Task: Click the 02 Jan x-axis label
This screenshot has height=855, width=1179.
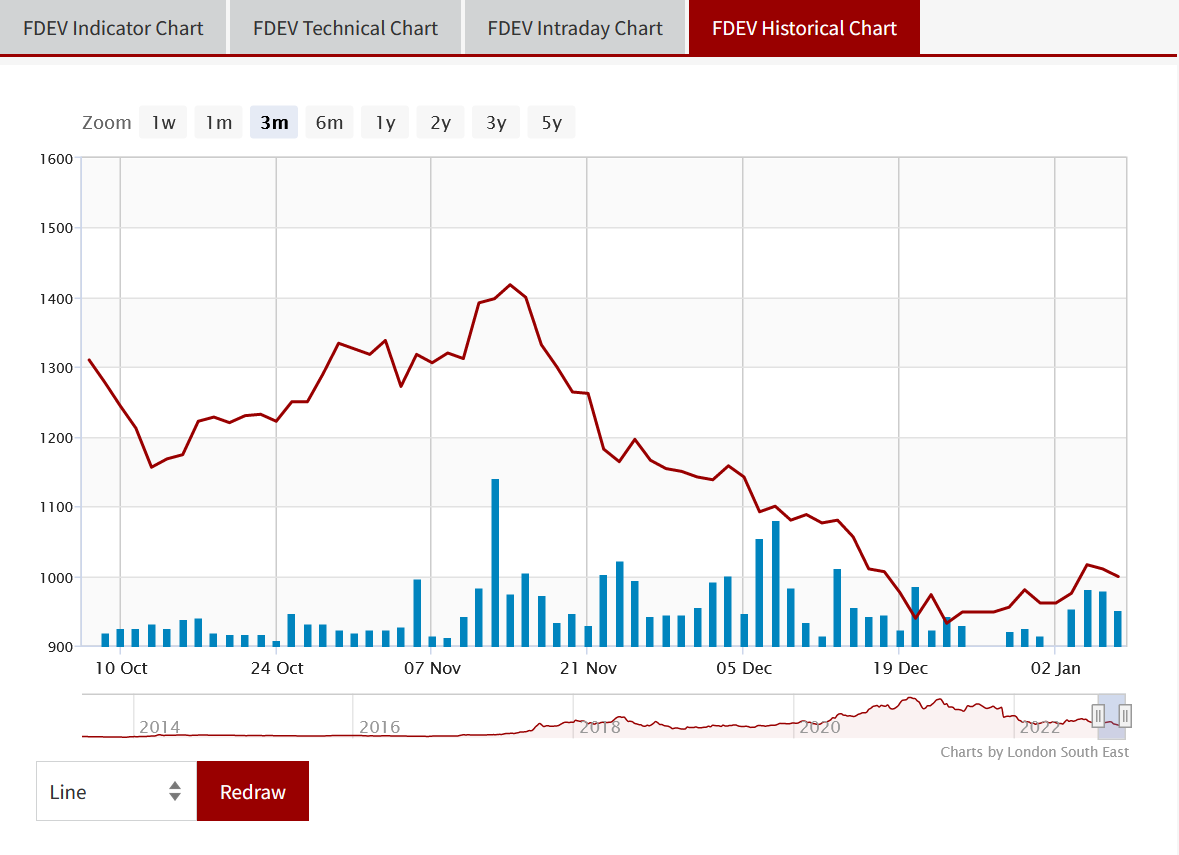Action: click(1056, 668)
